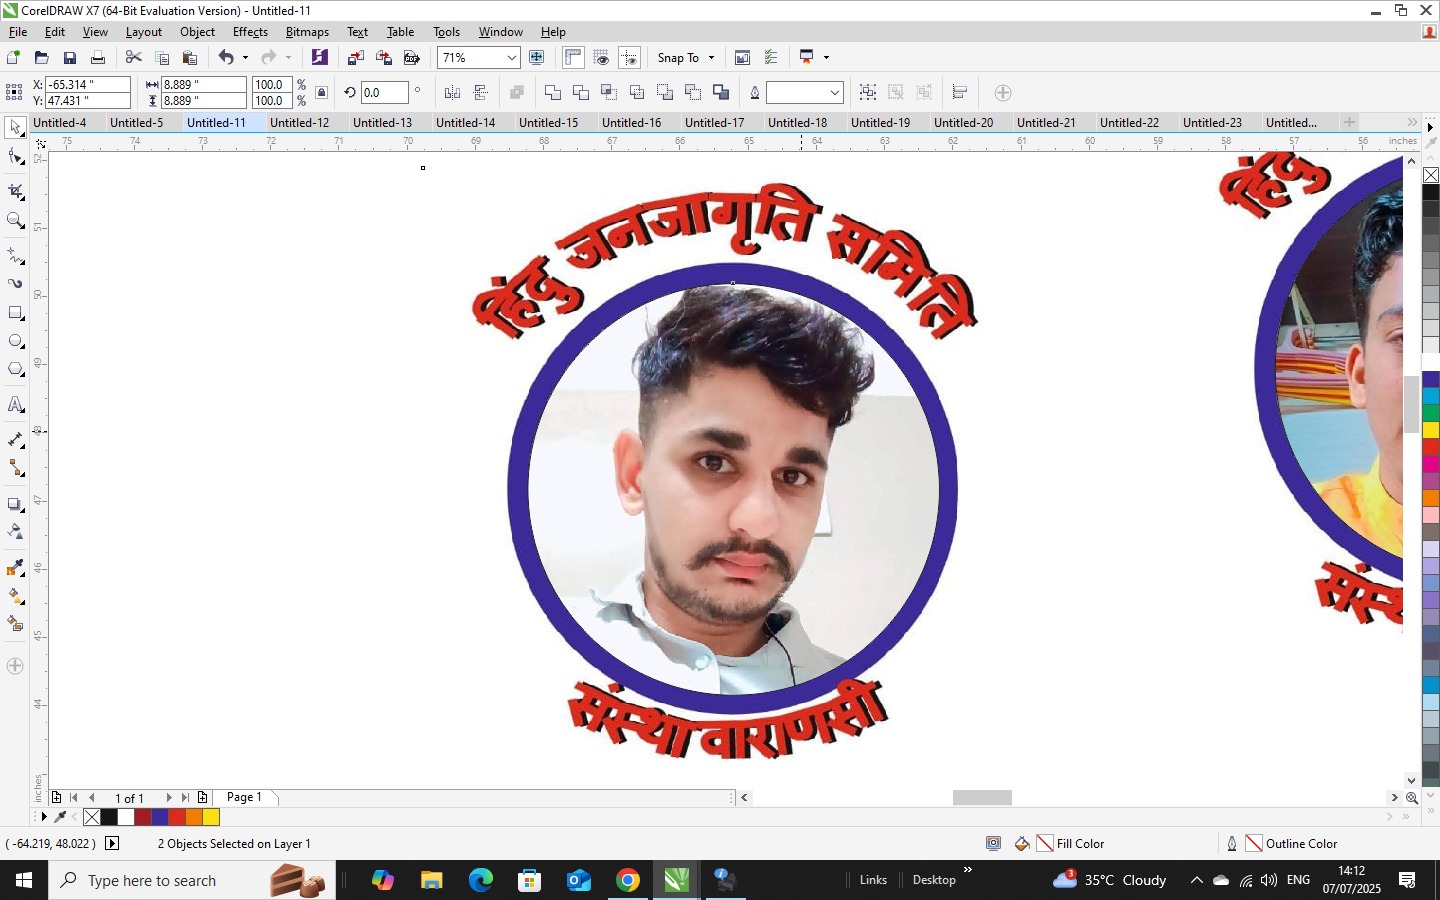The width and height of the screenshot is (1440, 900).
Task: Click the X position input field
Action: (88, 85)
